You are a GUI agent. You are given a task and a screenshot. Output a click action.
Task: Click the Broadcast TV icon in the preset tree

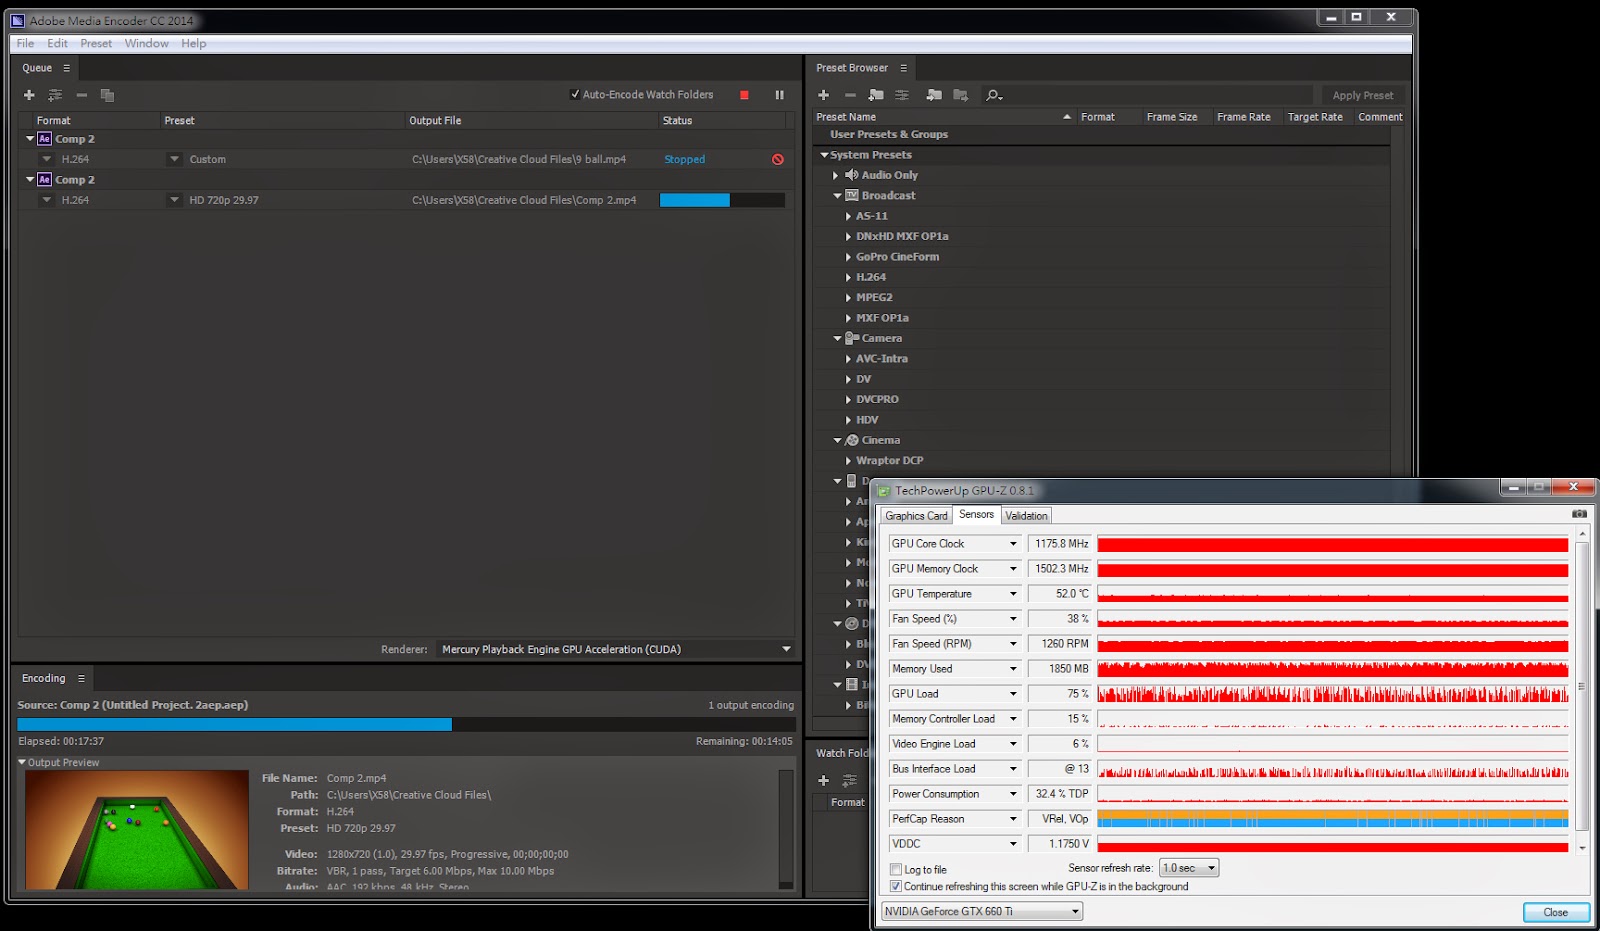(852, 196)
